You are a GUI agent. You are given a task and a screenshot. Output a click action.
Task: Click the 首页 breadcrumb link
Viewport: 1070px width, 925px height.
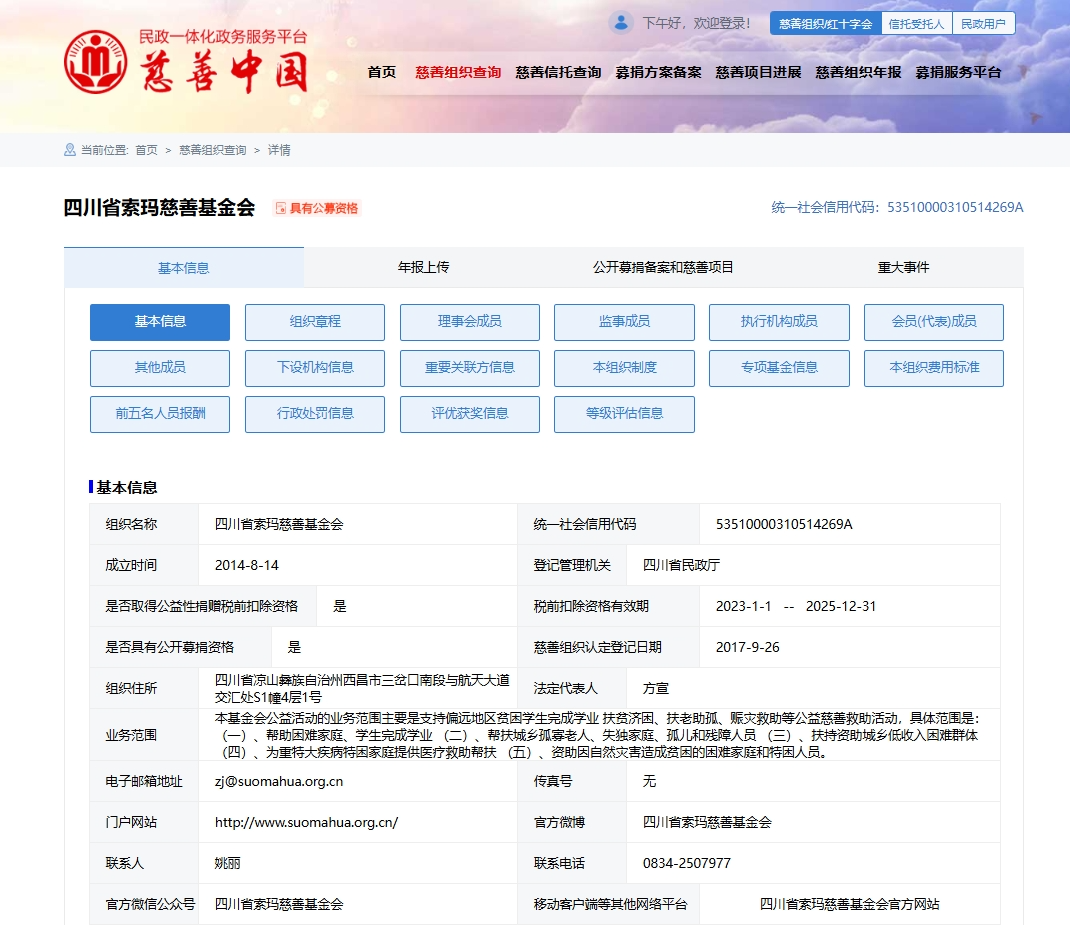tap(146, 150)
